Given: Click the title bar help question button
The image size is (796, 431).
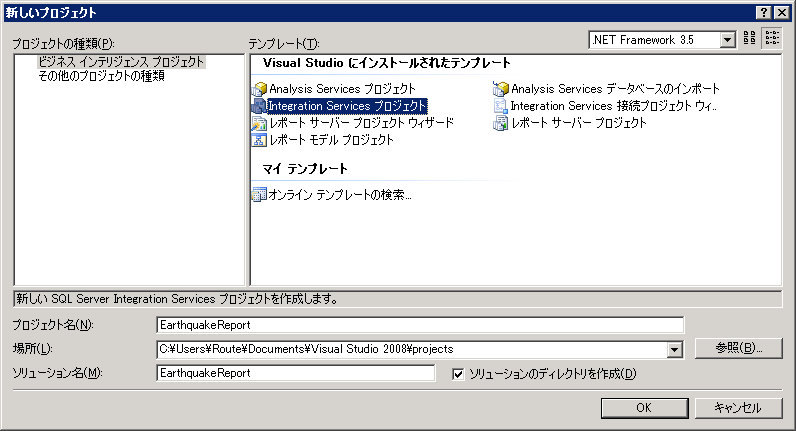Looking at the screenshot, I should coord(764,13).
